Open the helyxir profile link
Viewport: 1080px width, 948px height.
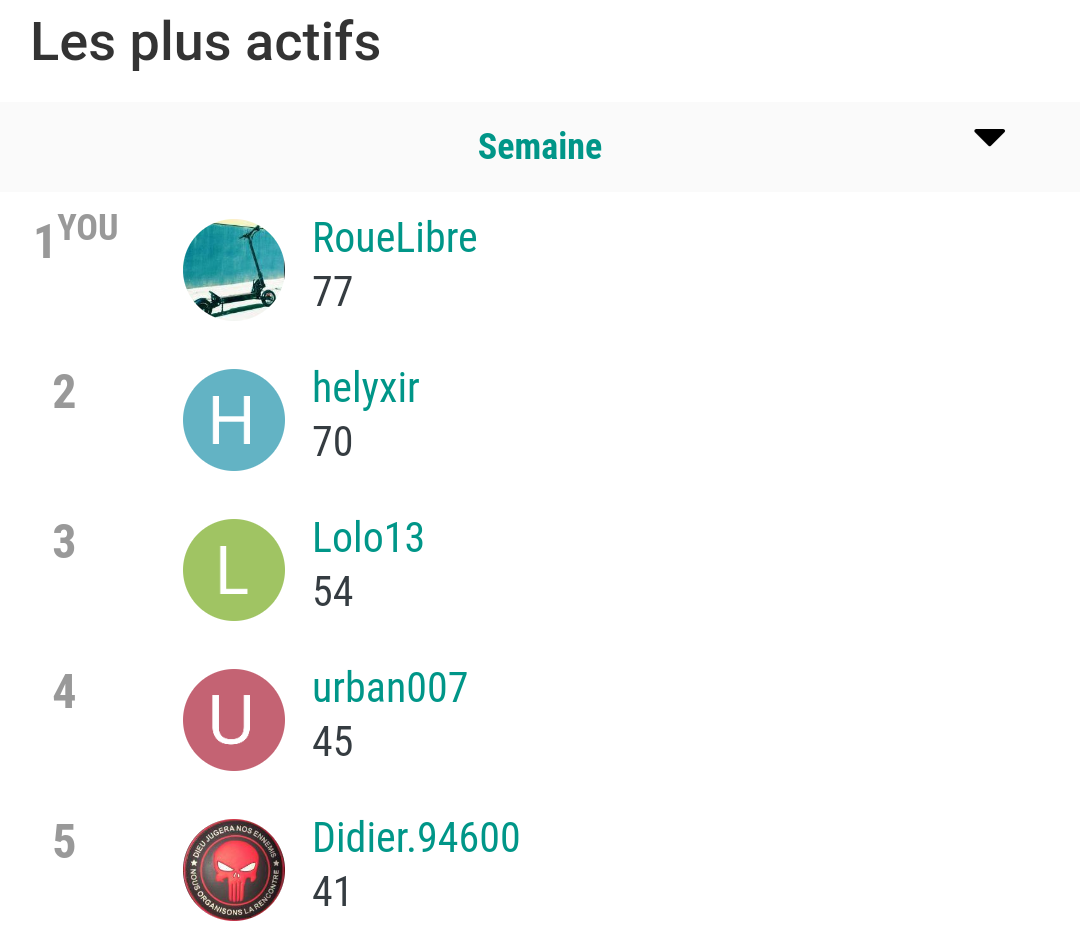pos(366,389)
